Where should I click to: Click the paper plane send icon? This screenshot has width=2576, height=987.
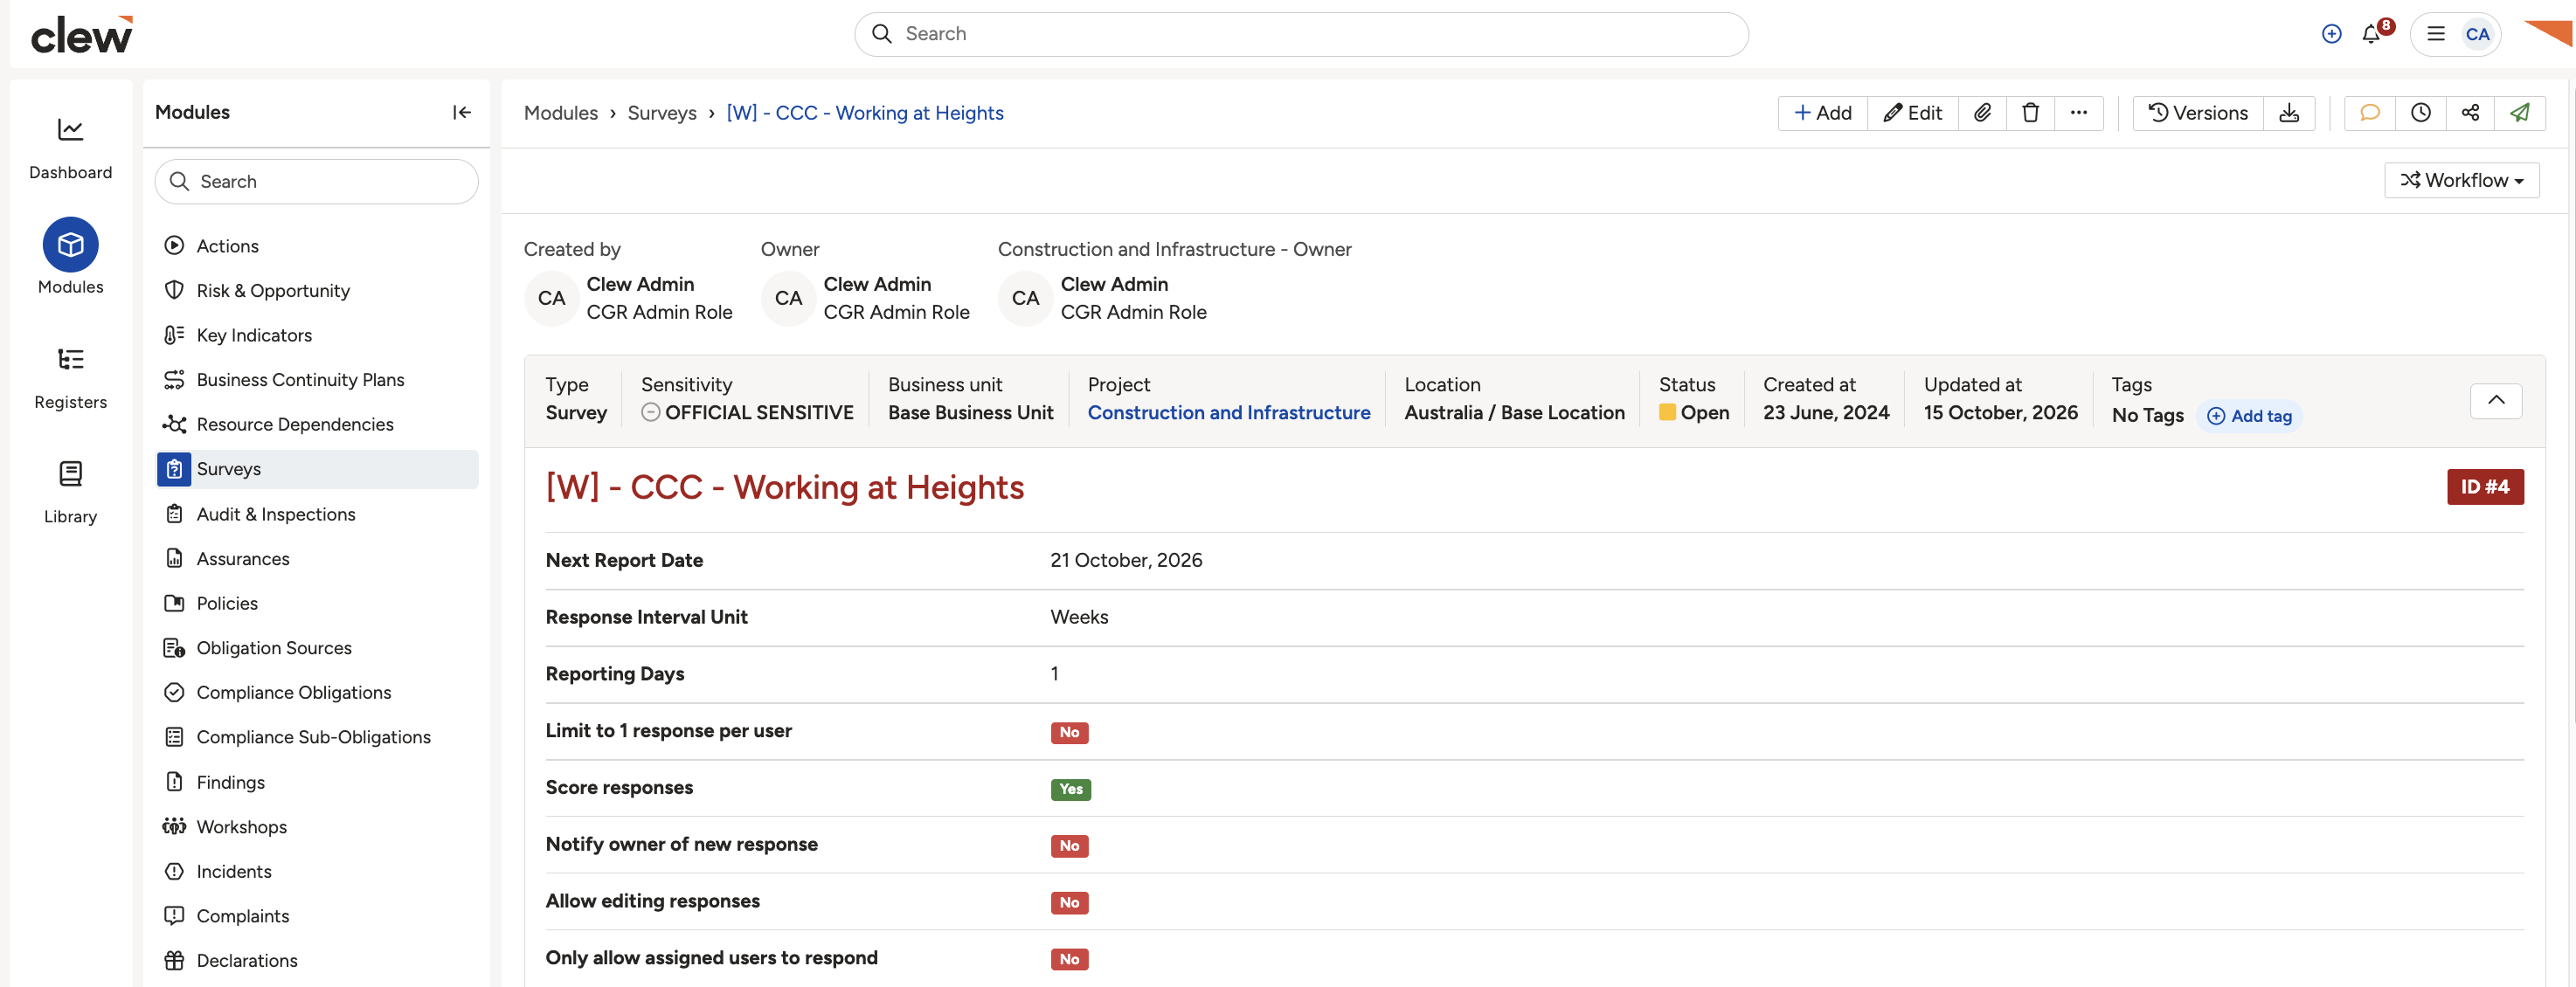point(2519,113)
